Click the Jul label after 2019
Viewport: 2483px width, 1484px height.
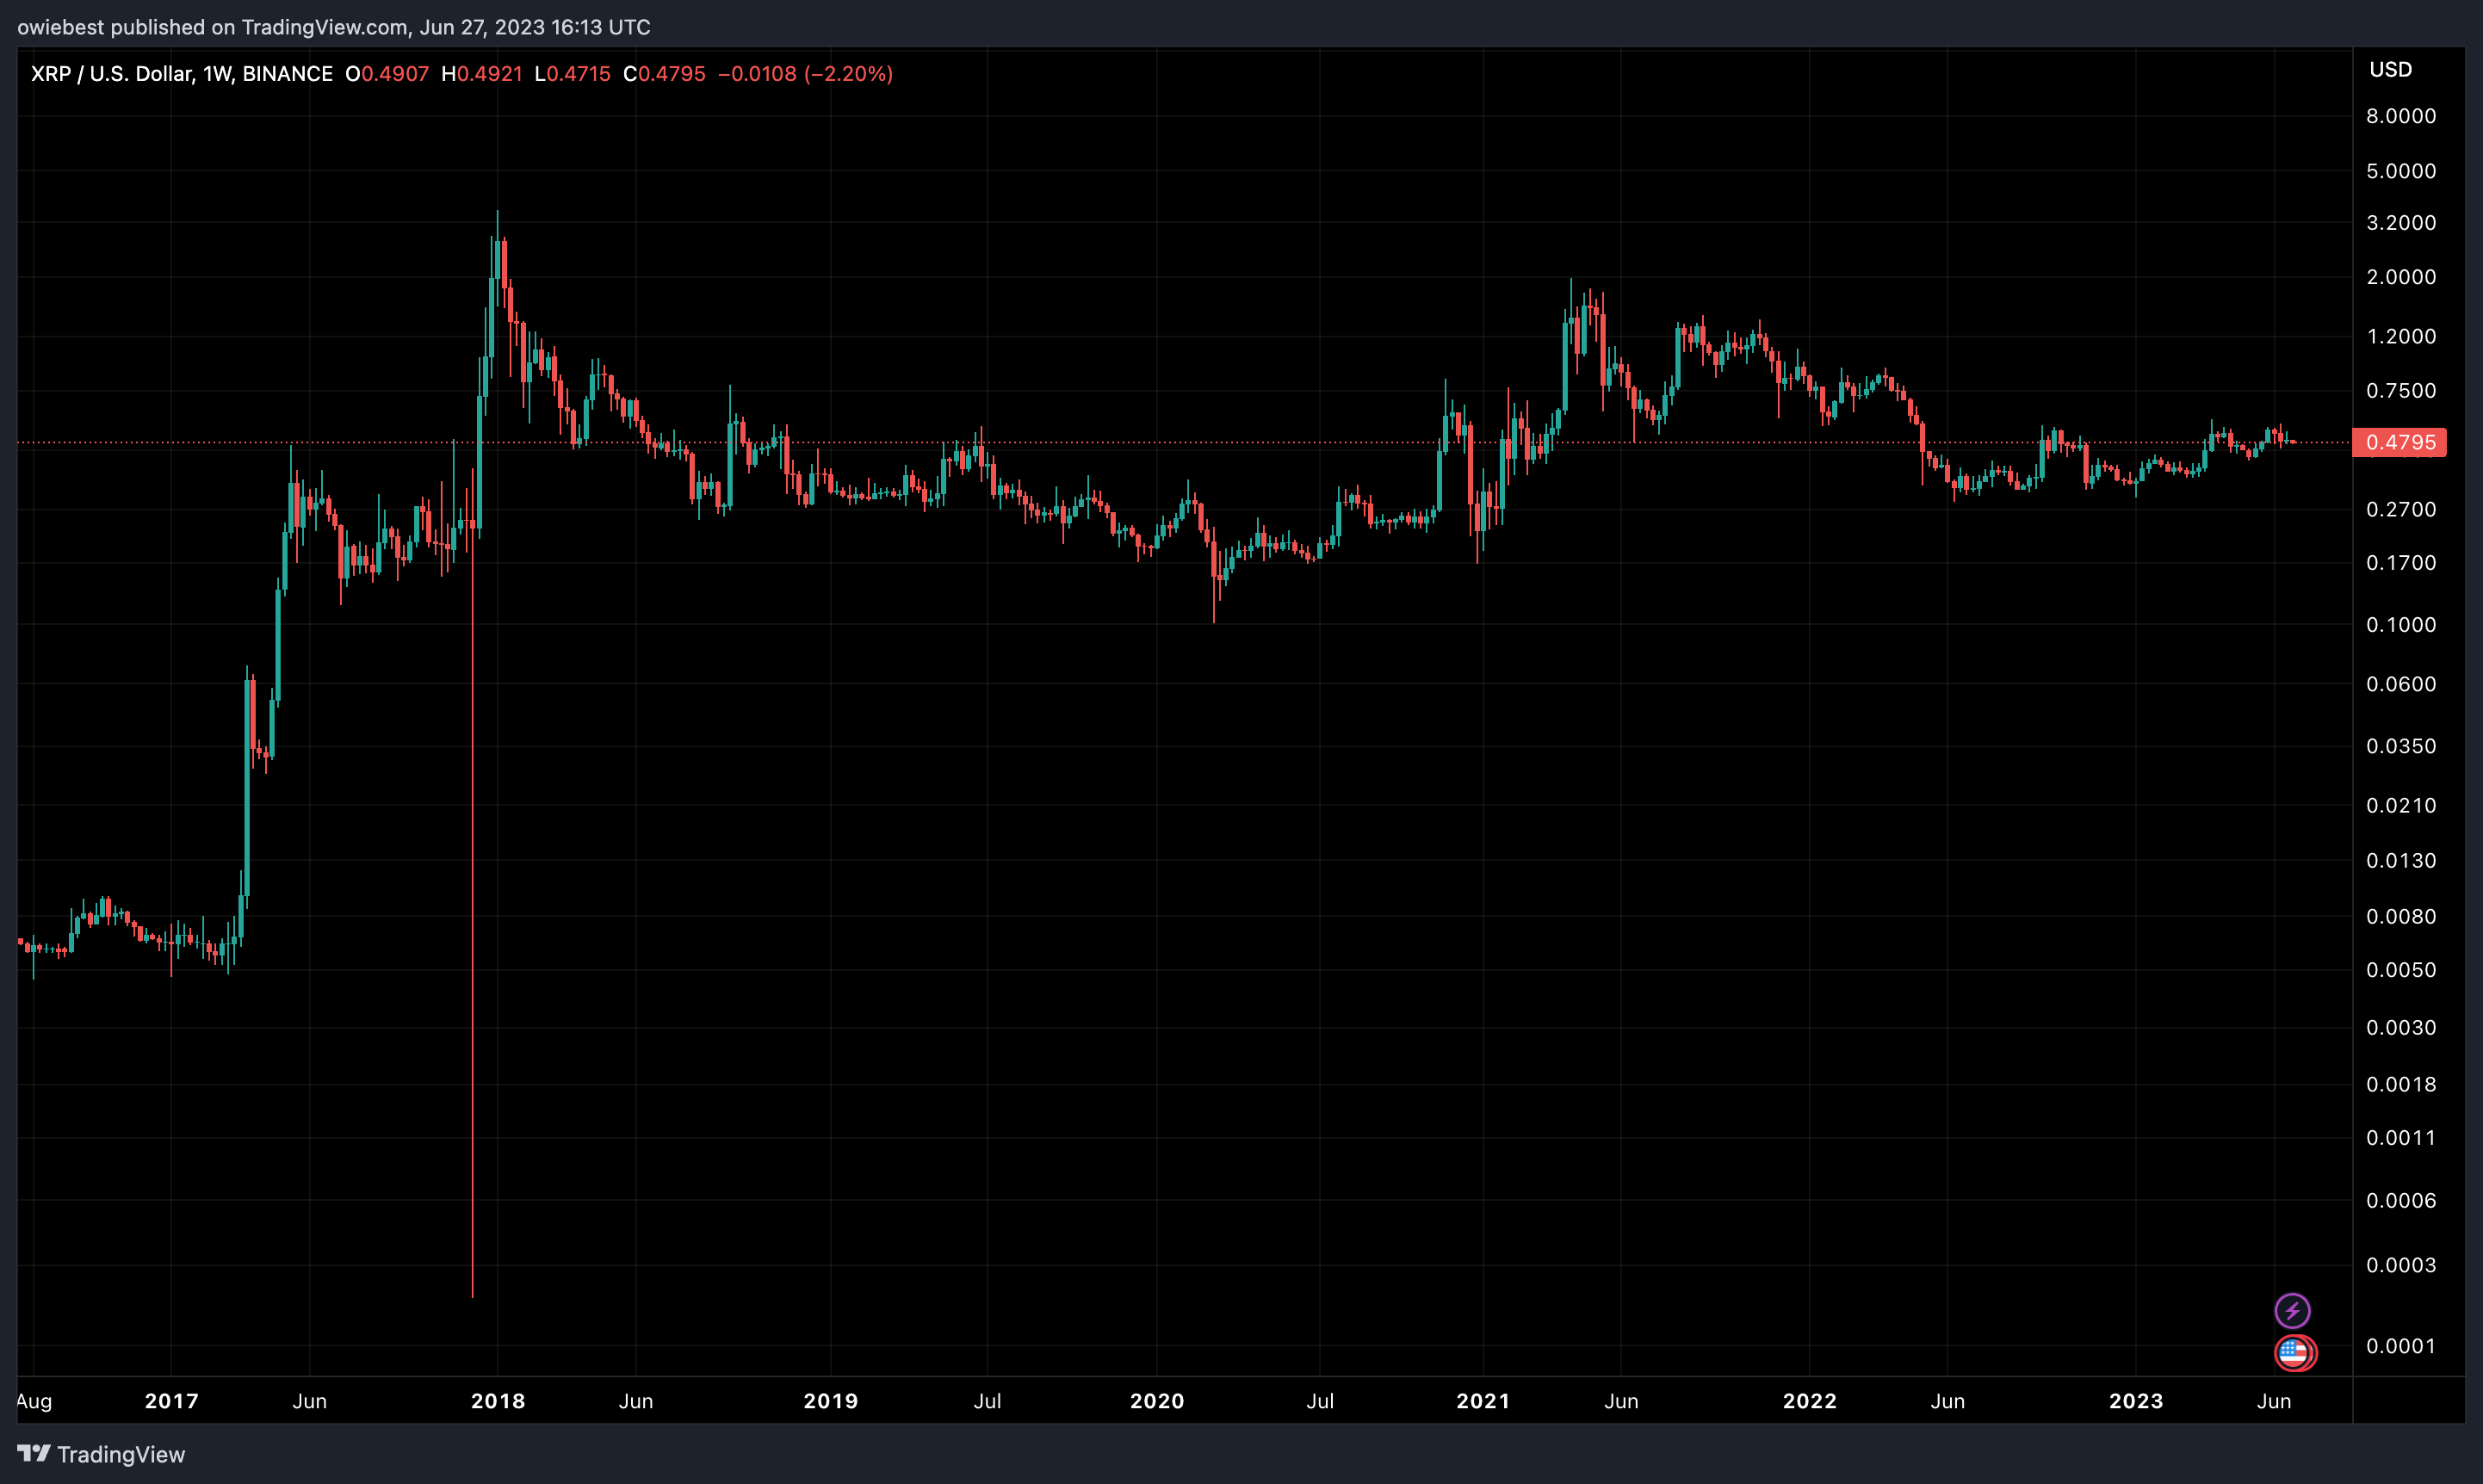click(987, 1401)
